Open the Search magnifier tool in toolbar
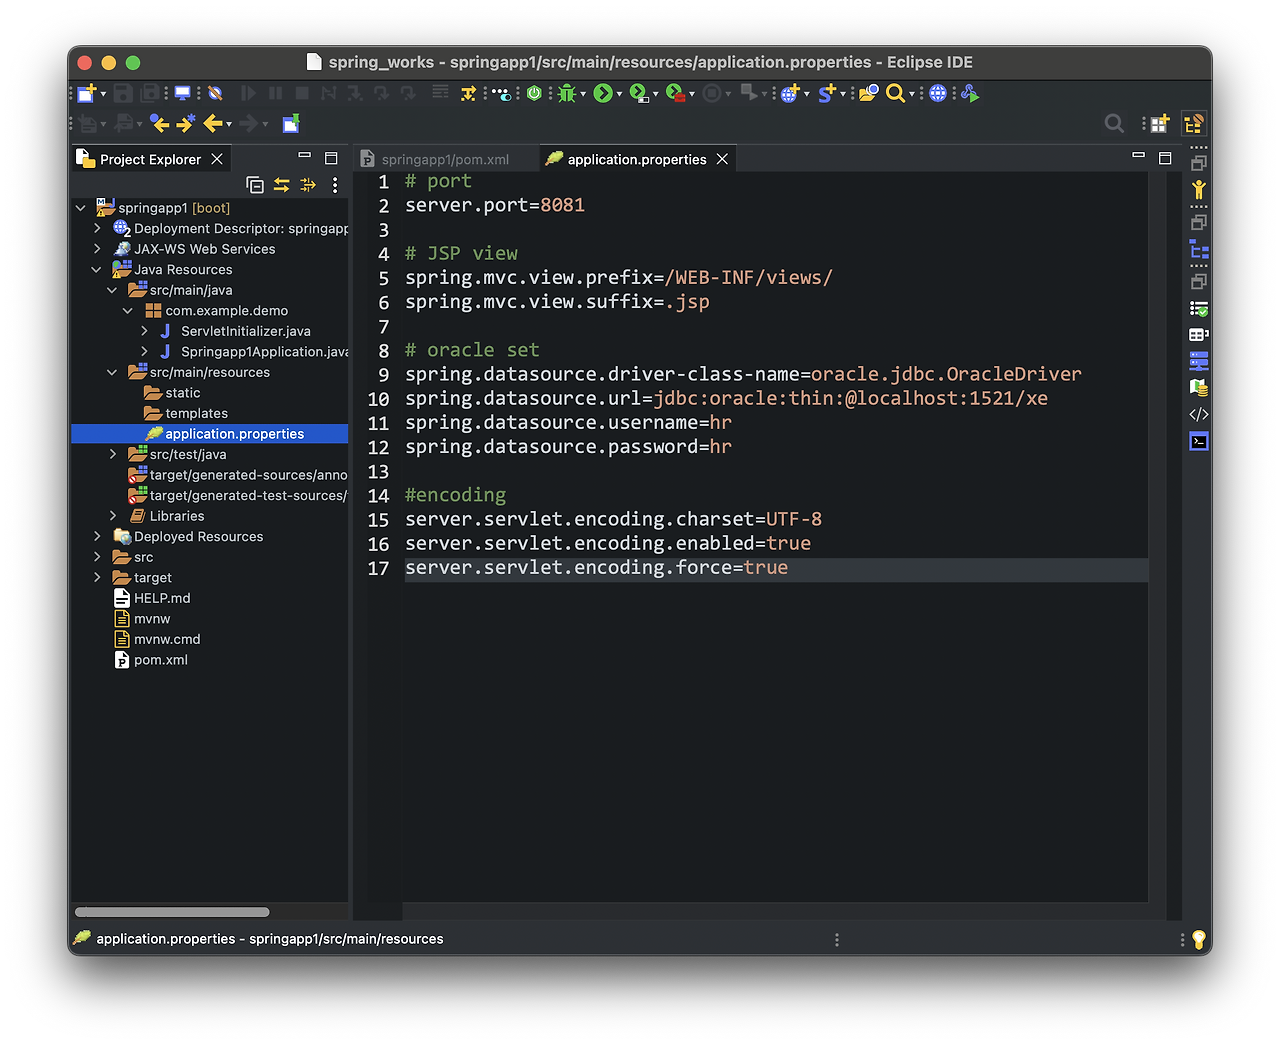 pyautogui.click(x=895, y=93)
